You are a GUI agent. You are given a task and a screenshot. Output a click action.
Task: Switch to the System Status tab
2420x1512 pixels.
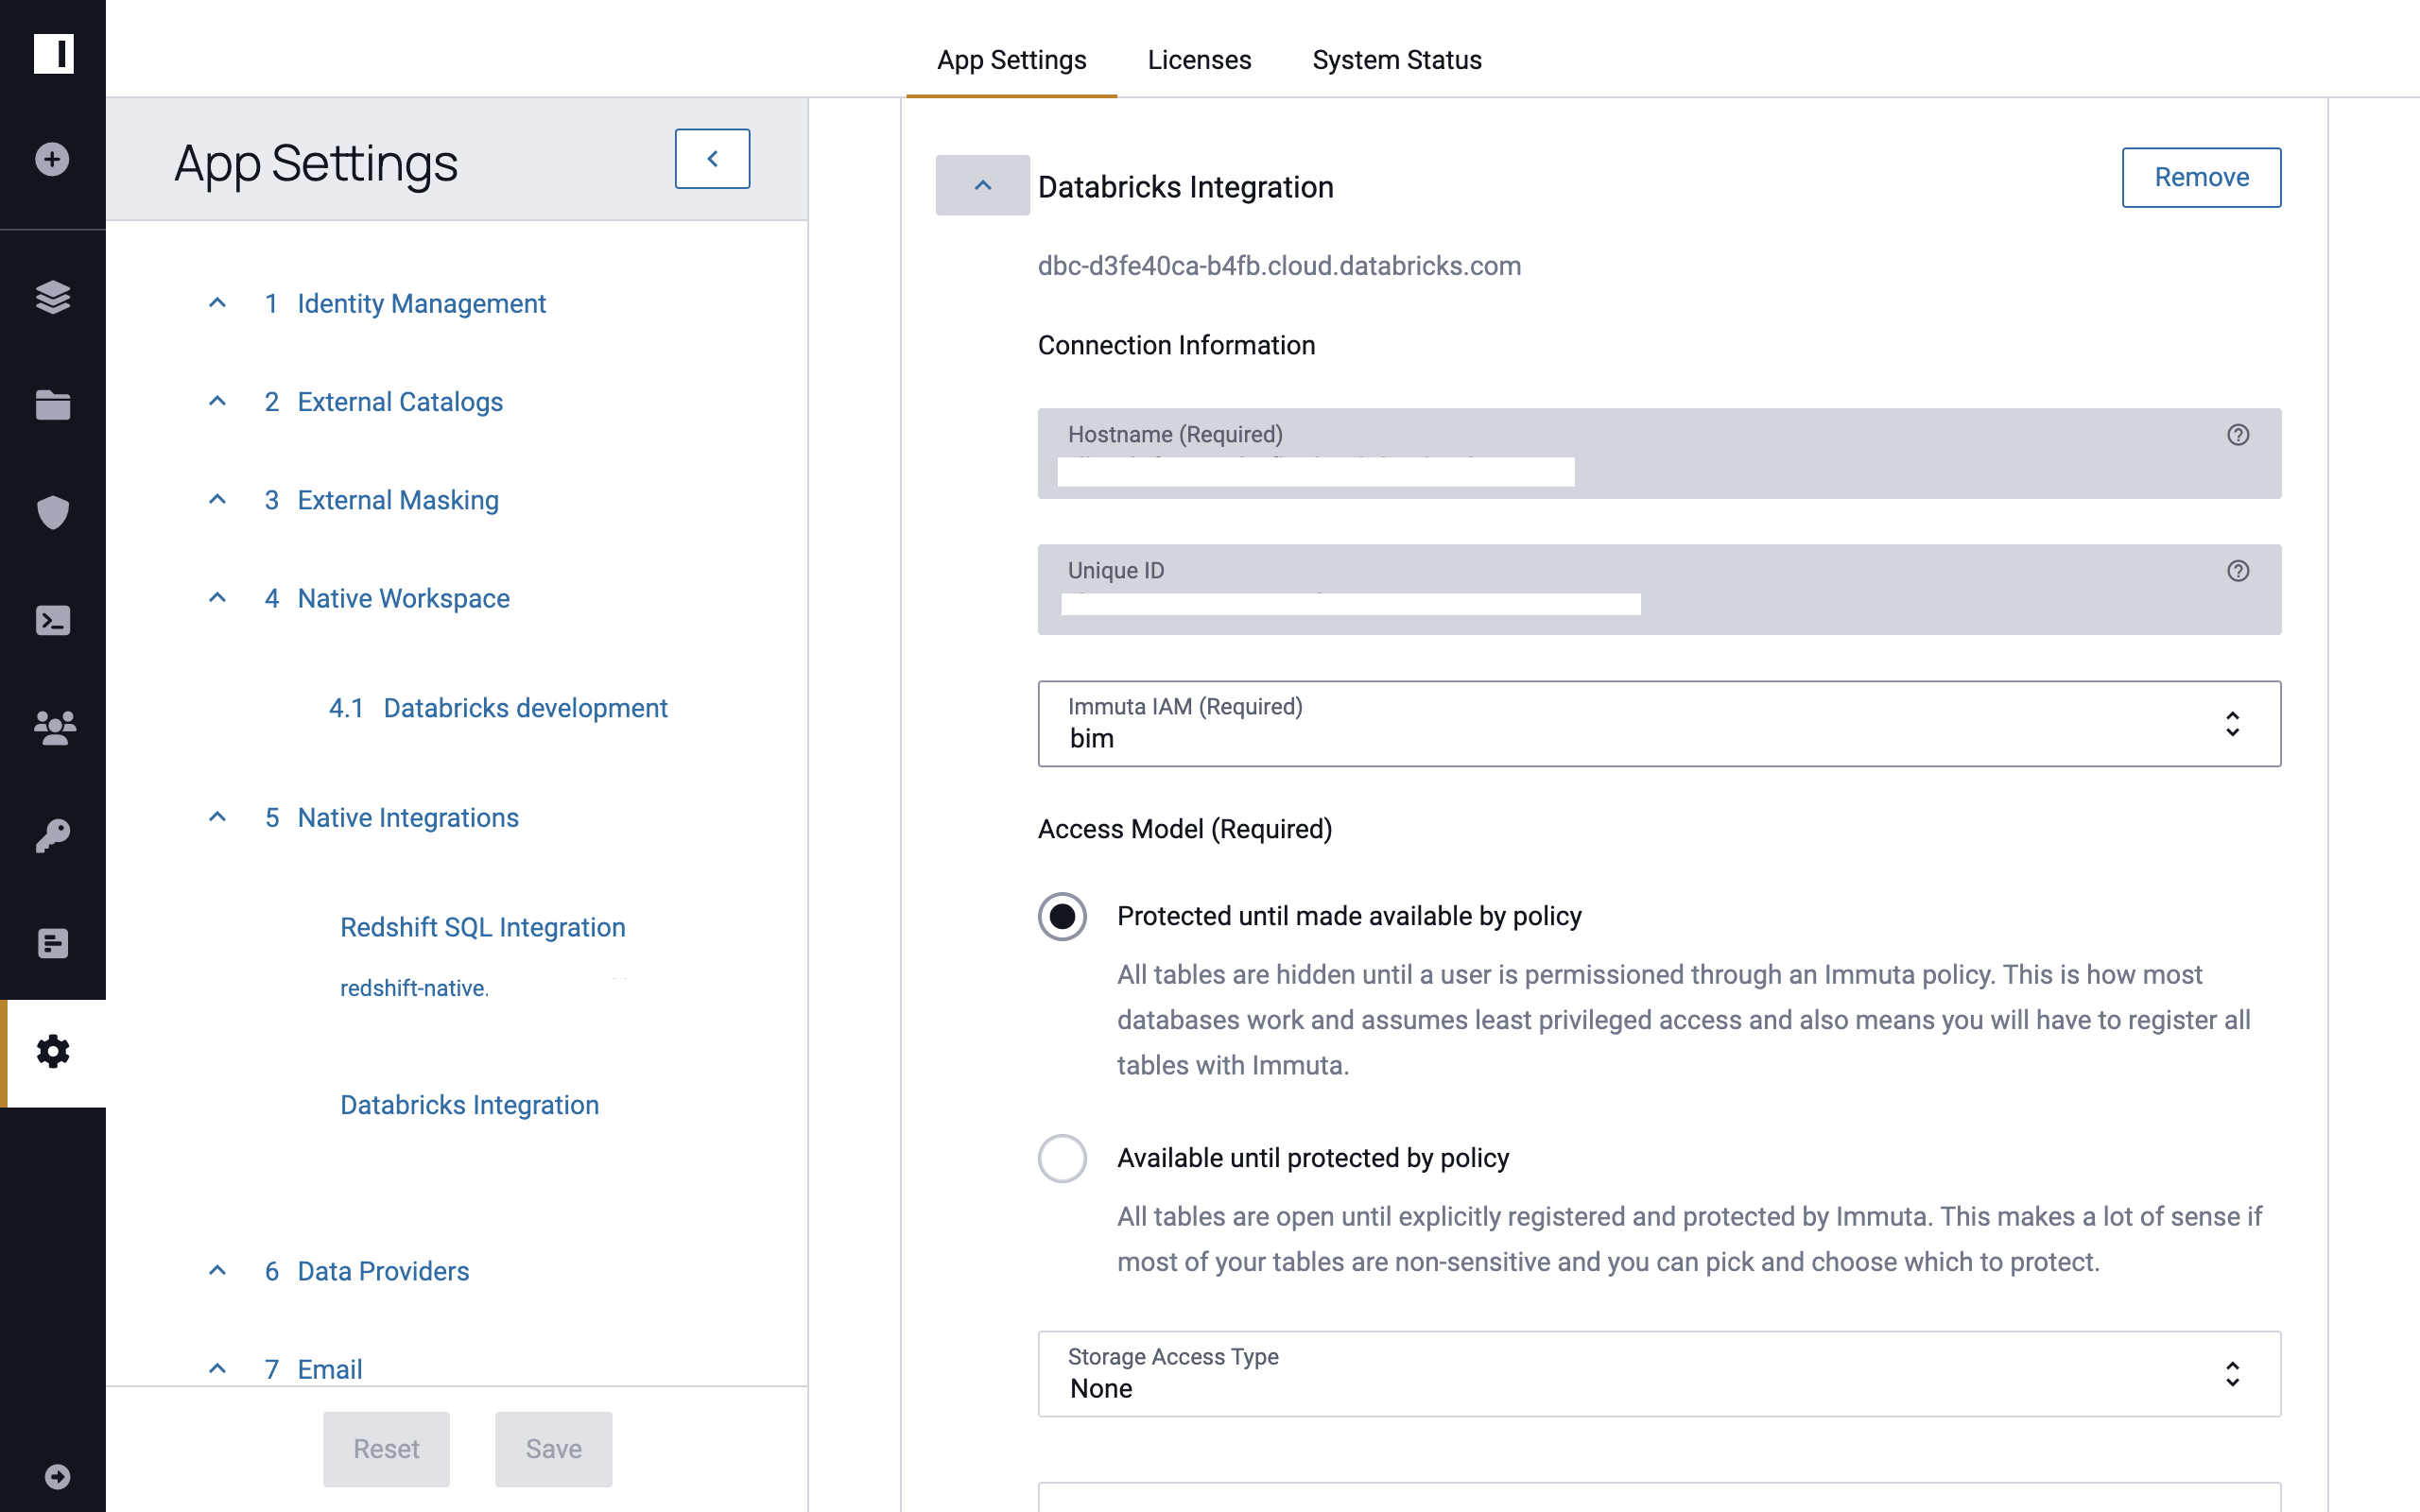(x=1396, y=60)
